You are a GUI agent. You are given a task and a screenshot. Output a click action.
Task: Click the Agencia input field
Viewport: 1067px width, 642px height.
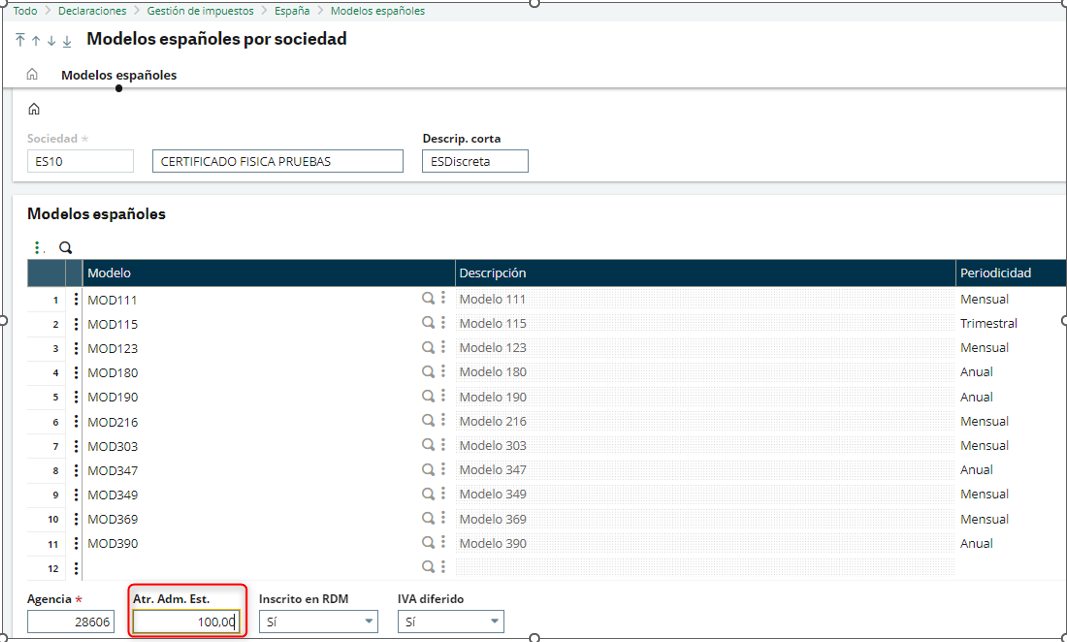pos(71,622)
